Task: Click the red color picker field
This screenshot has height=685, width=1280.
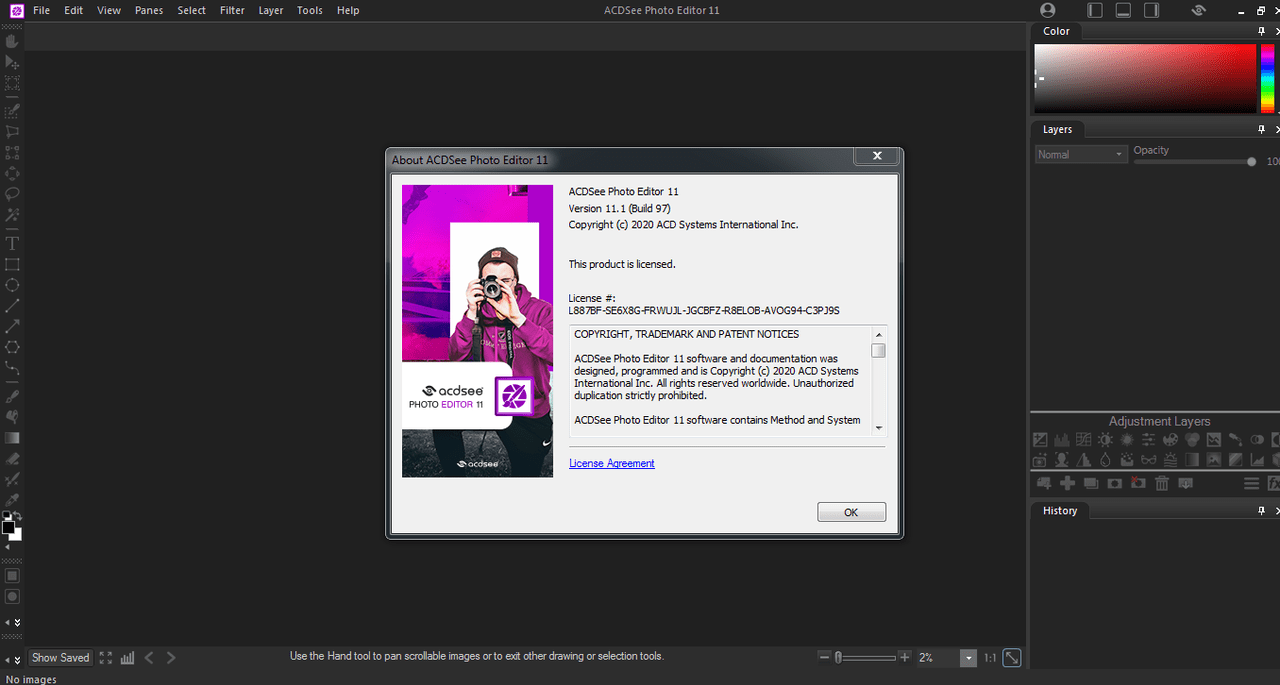Action: pyautogui.click(x=1145, y=78)
